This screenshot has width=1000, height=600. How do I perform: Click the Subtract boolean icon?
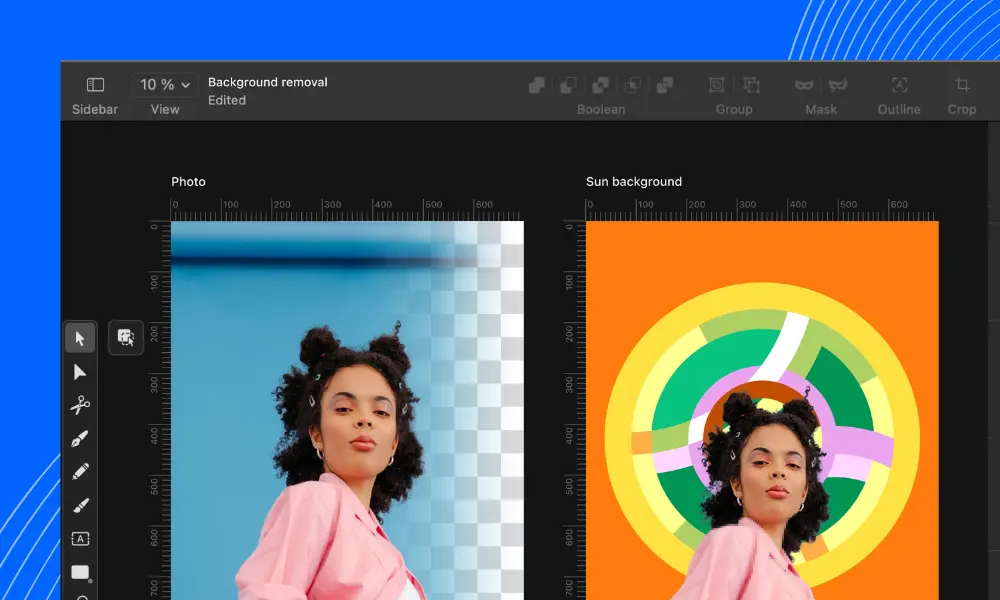pos(570,85)
